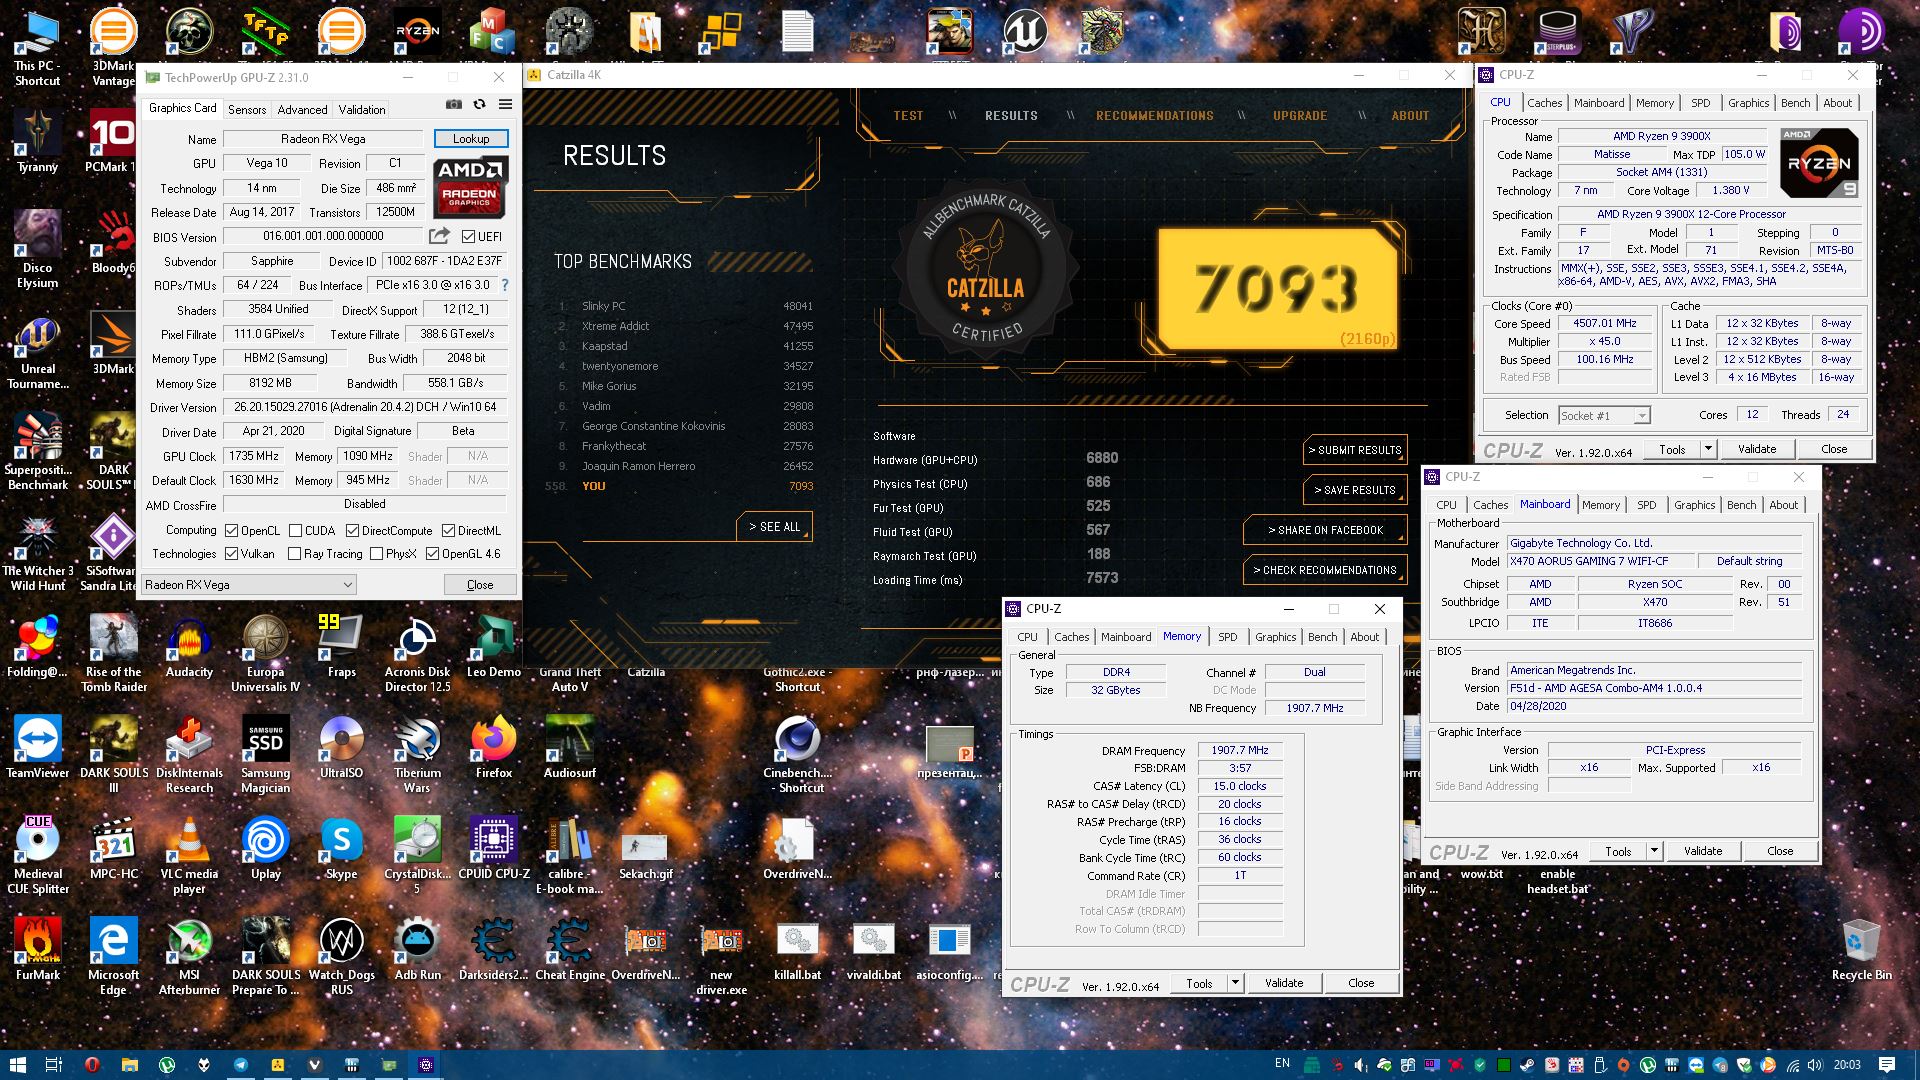The image size is (1920, 1080).
Task: Open Bench tab in CPU-Z Mainboard window
Action: (x=1741, y=505)
